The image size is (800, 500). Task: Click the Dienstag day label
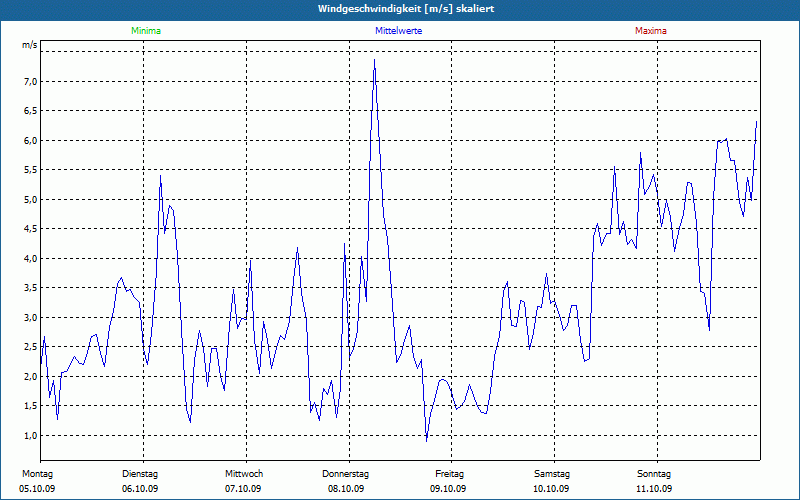[140, 474]
